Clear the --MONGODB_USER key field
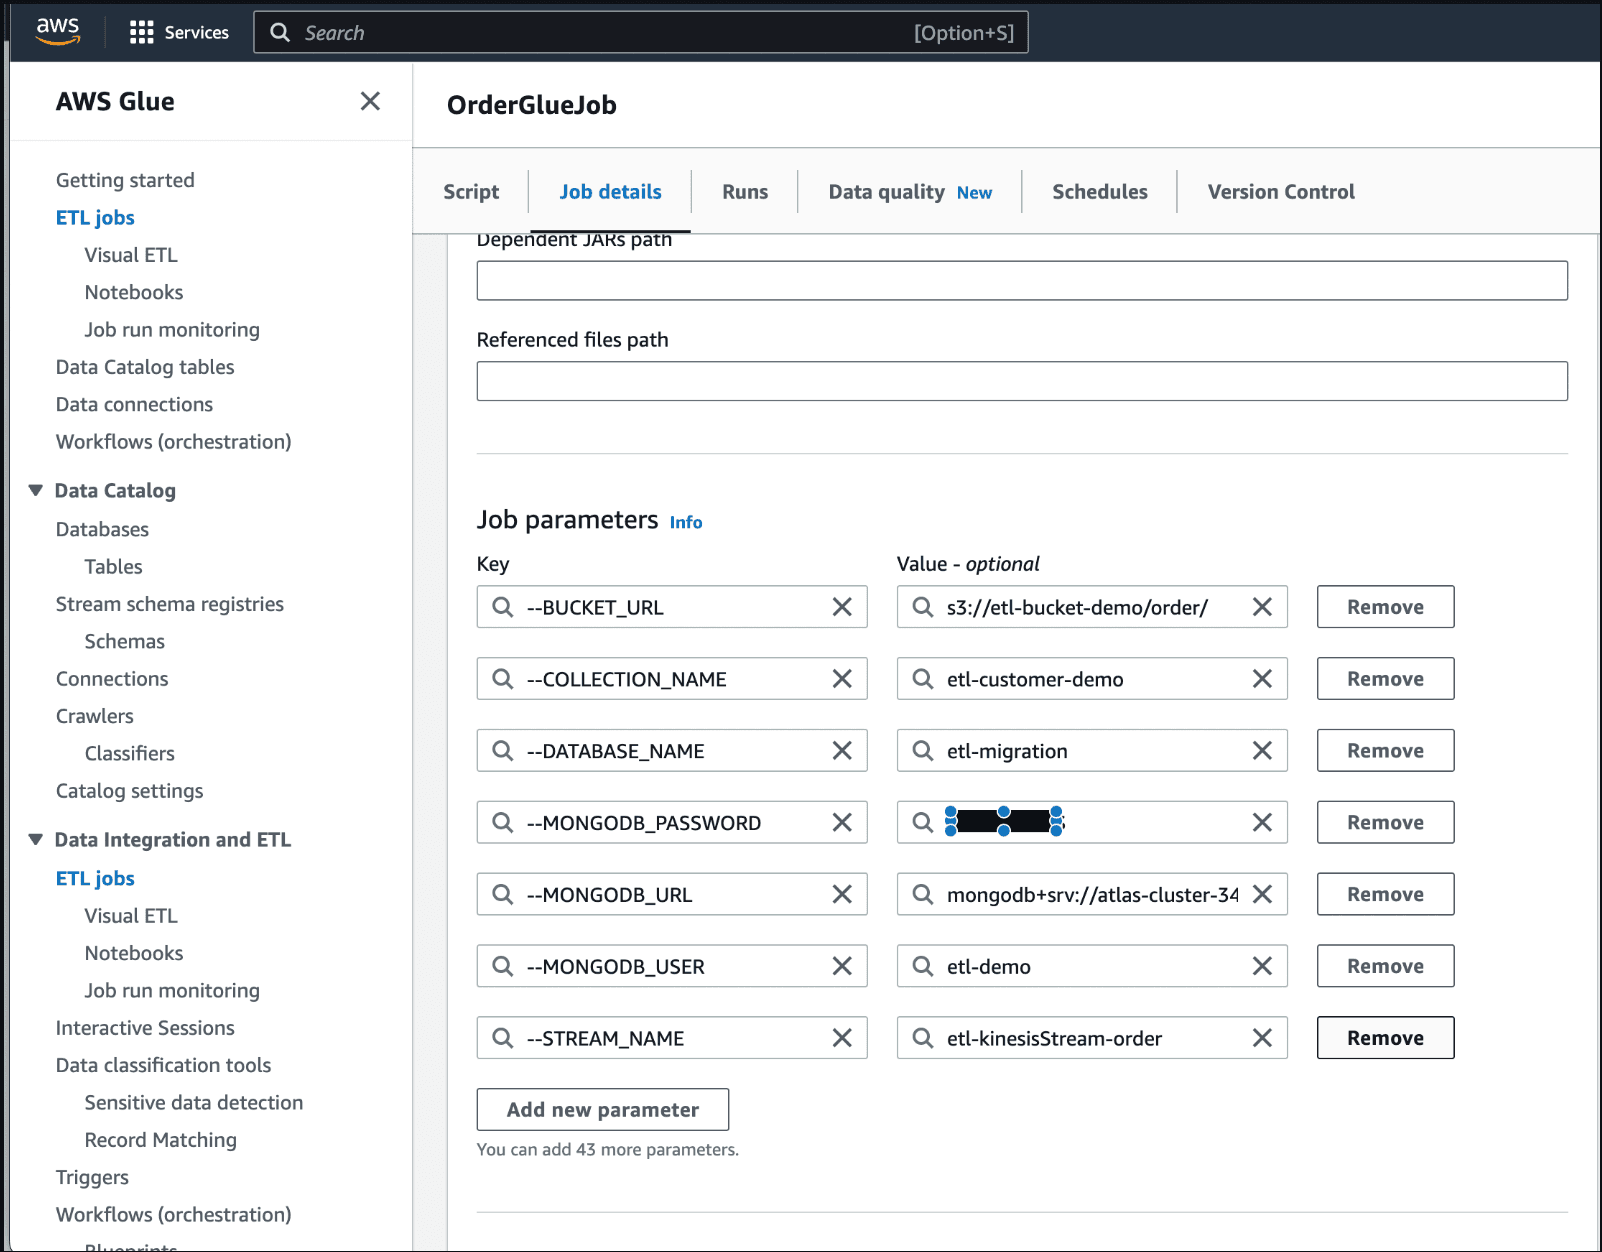 click(x=842, y=966)
